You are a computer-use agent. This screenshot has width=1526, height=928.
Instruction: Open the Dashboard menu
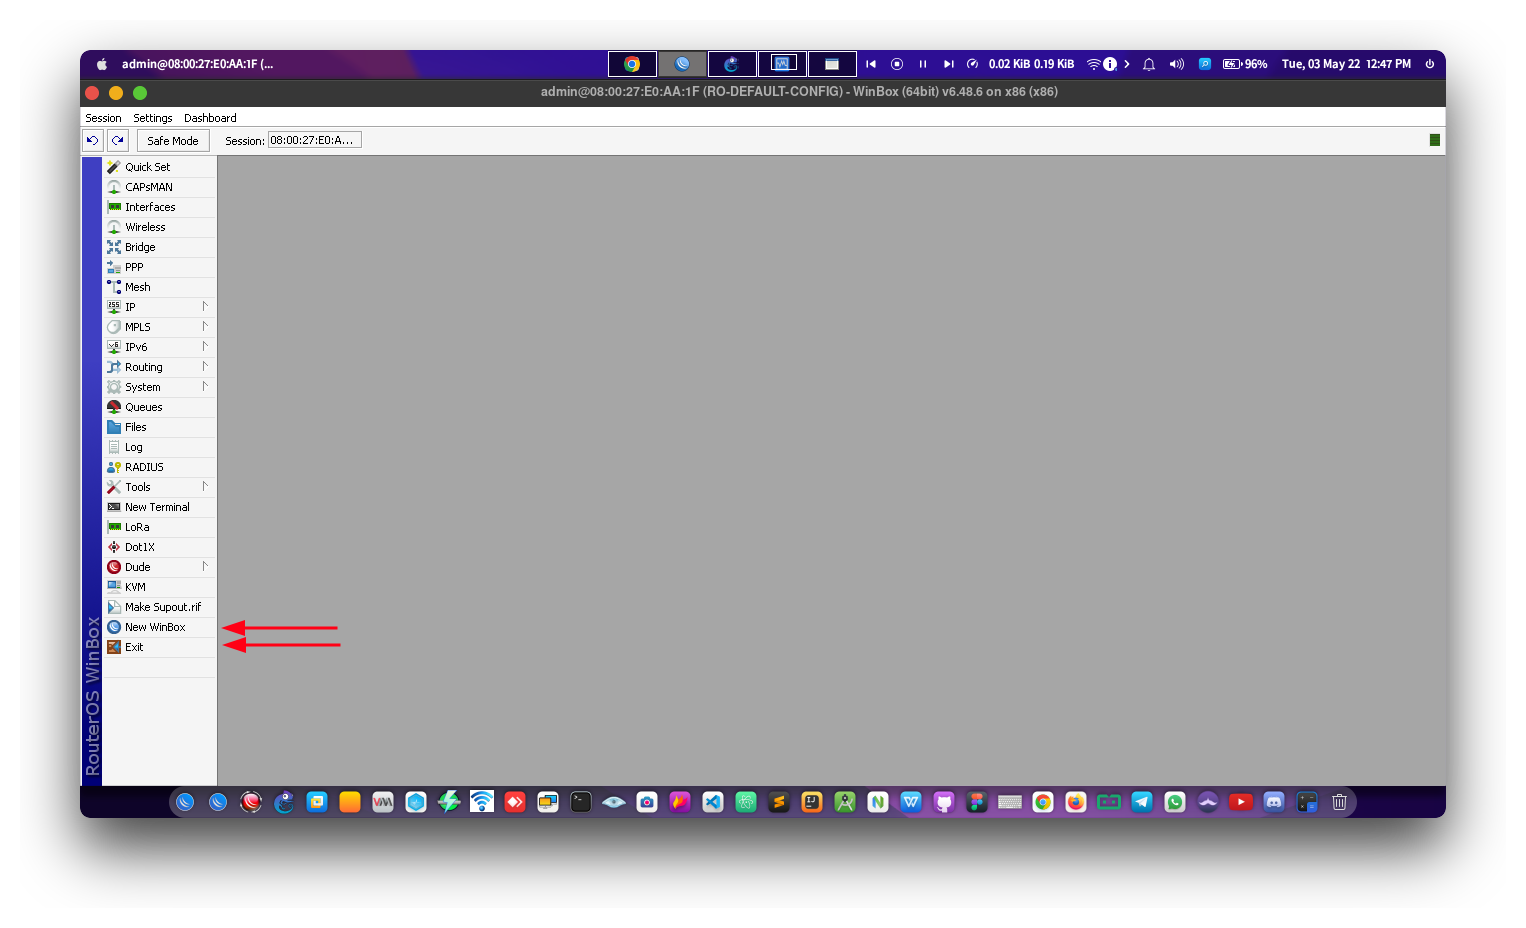pos(210,118)
